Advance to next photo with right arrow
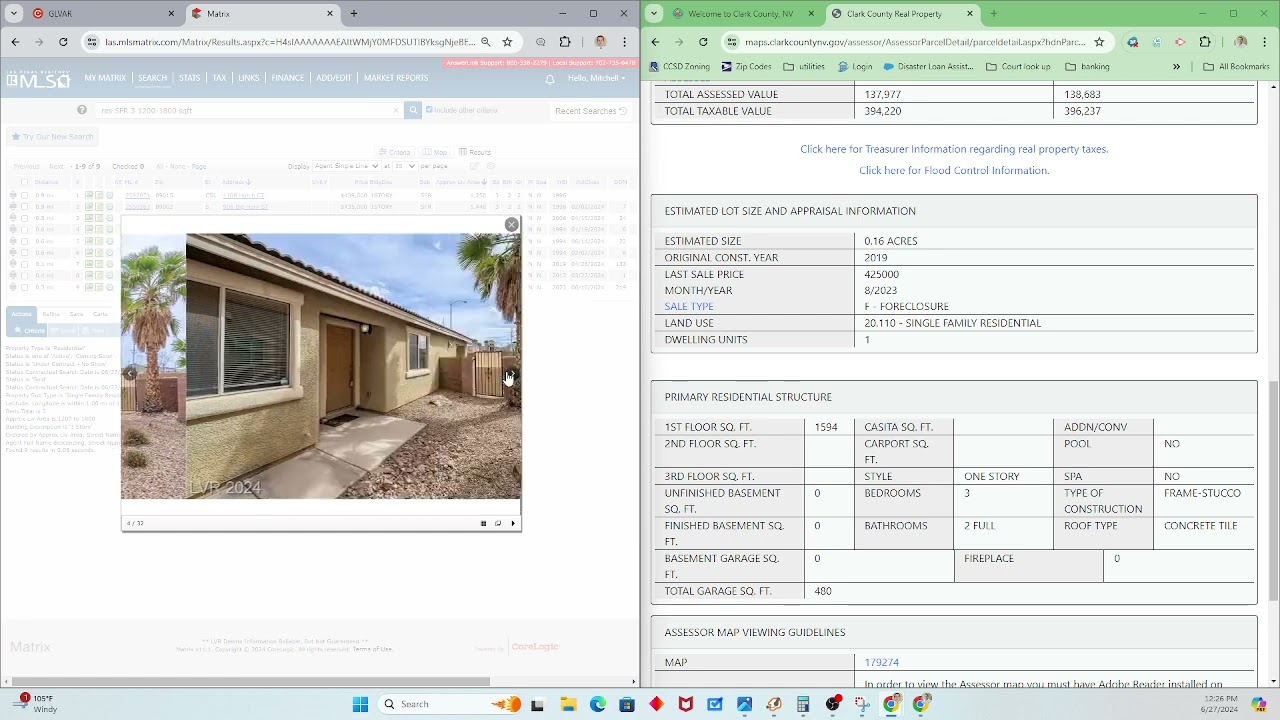1280x720 pixels. [510, 376]
